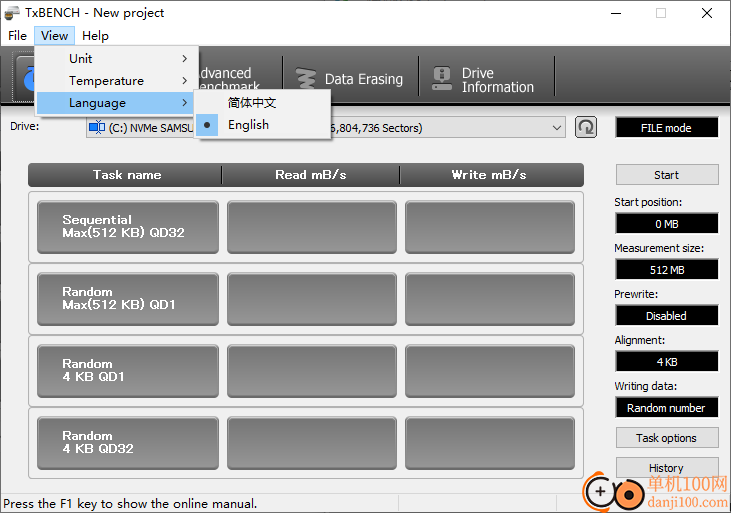Click the Data Erasing eraser icon
This screenshot has height=513, width=731.
[305, 79]
